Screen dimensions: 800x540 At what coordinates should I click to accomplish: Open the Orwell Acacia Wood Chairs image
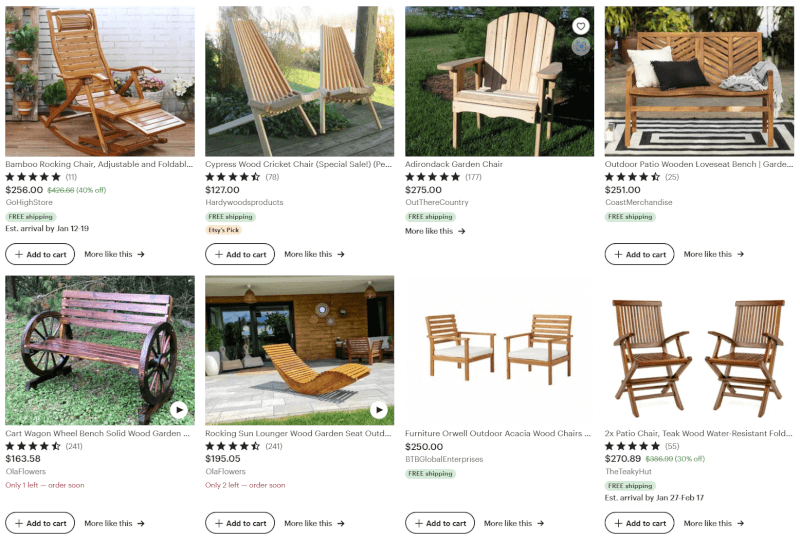499,350
